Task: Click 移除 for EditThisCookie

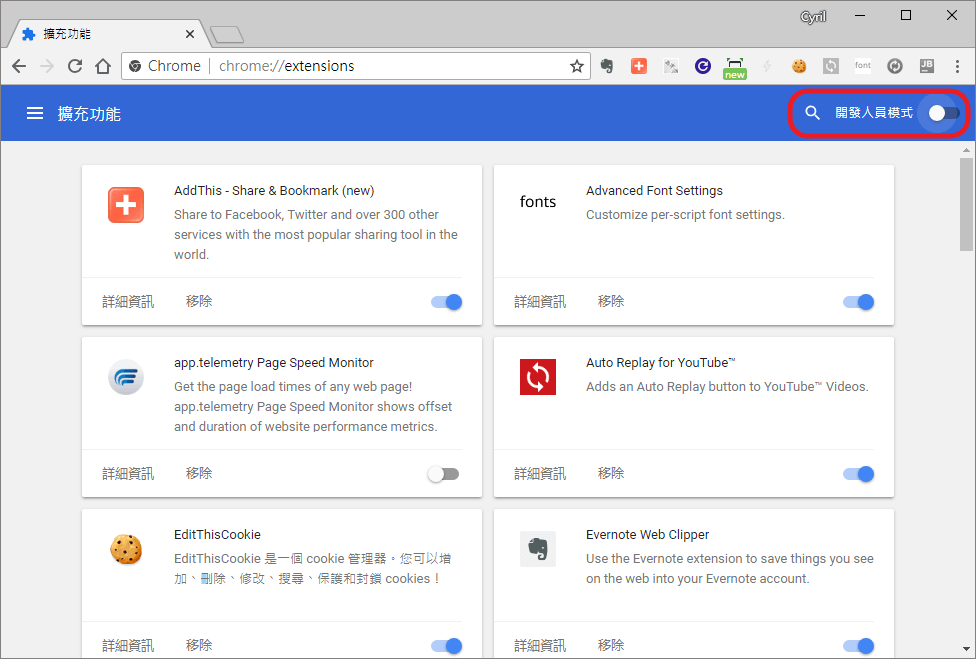Action: [199, 645]
